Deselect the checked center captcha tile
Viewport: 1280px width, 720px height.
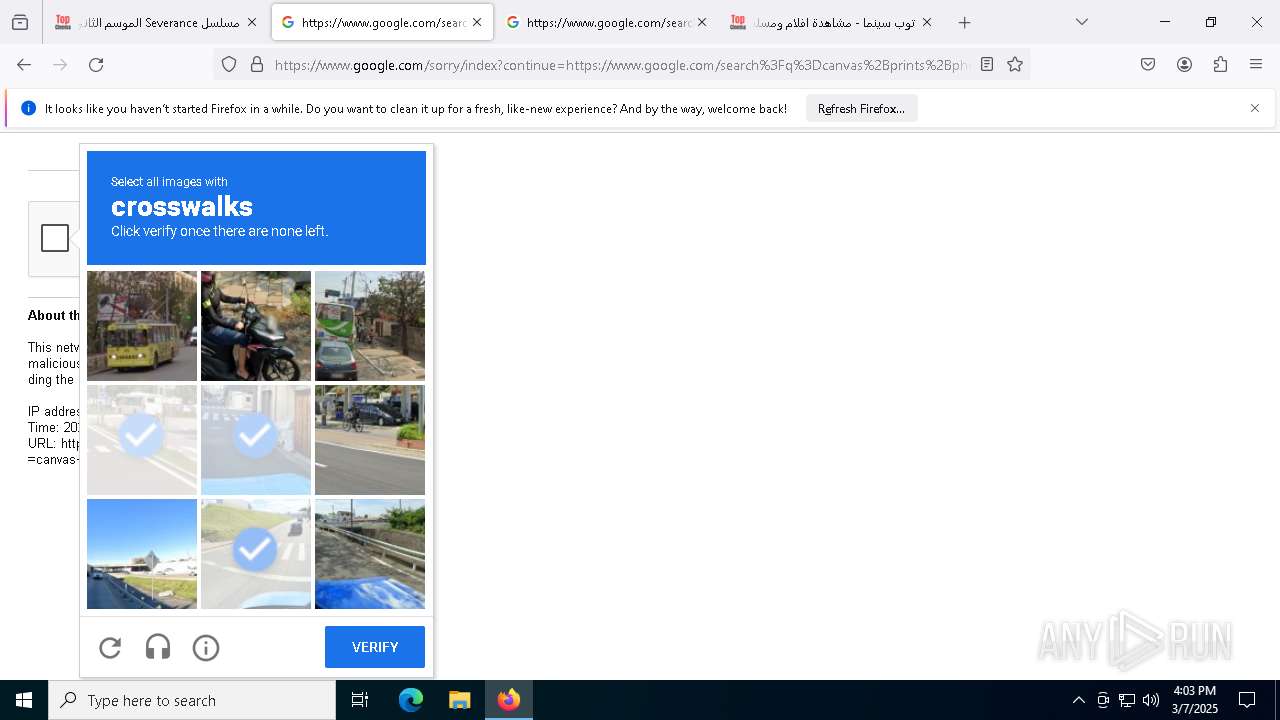tap(256, 440)
